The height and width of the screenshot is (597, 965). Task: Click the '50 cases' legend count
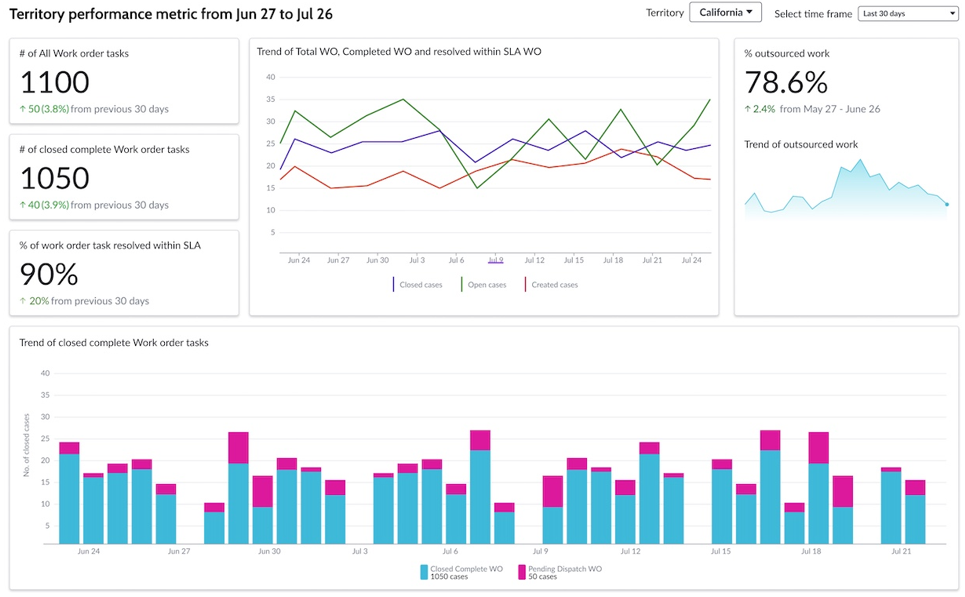point(542,577)
